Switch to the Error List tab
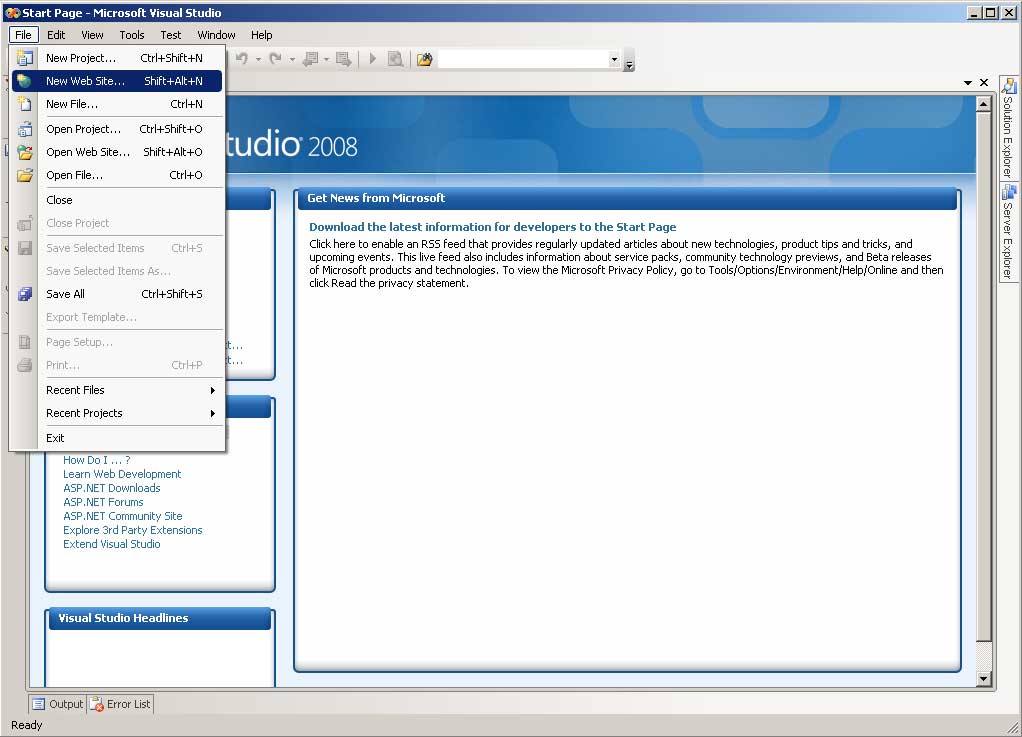 pyautogui.click(x=121, y=704)
